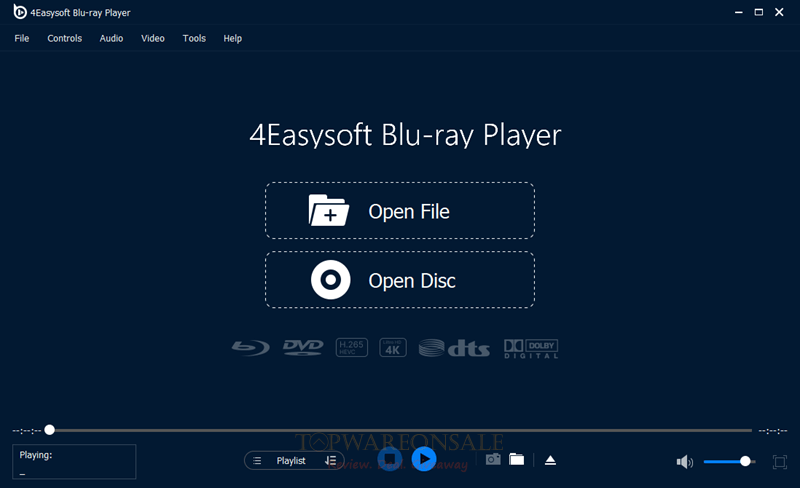Maximize the player window
800x488 pixels.
pyautogui.click(x=759, y=12)
